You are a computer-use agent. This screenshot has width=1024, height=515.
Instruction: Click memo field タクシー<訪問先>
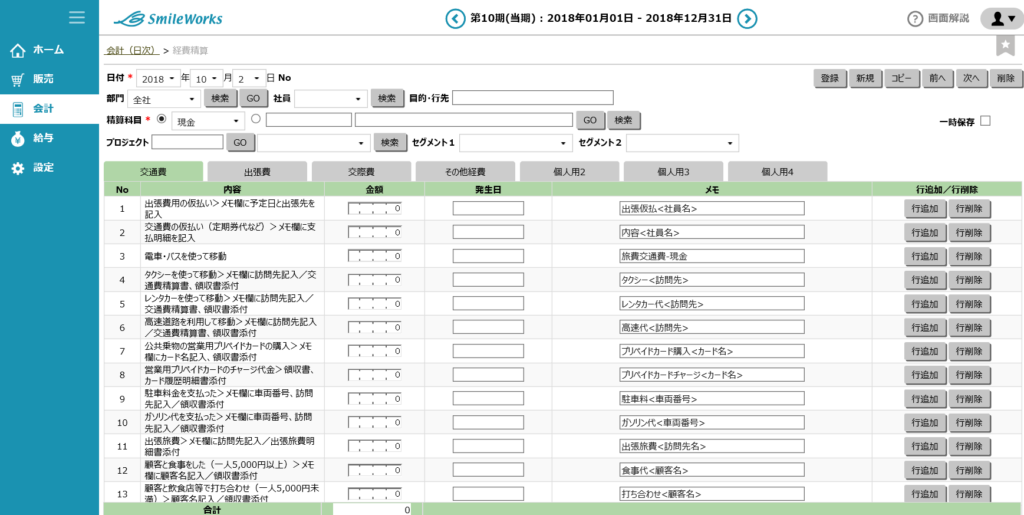point(712,279)
